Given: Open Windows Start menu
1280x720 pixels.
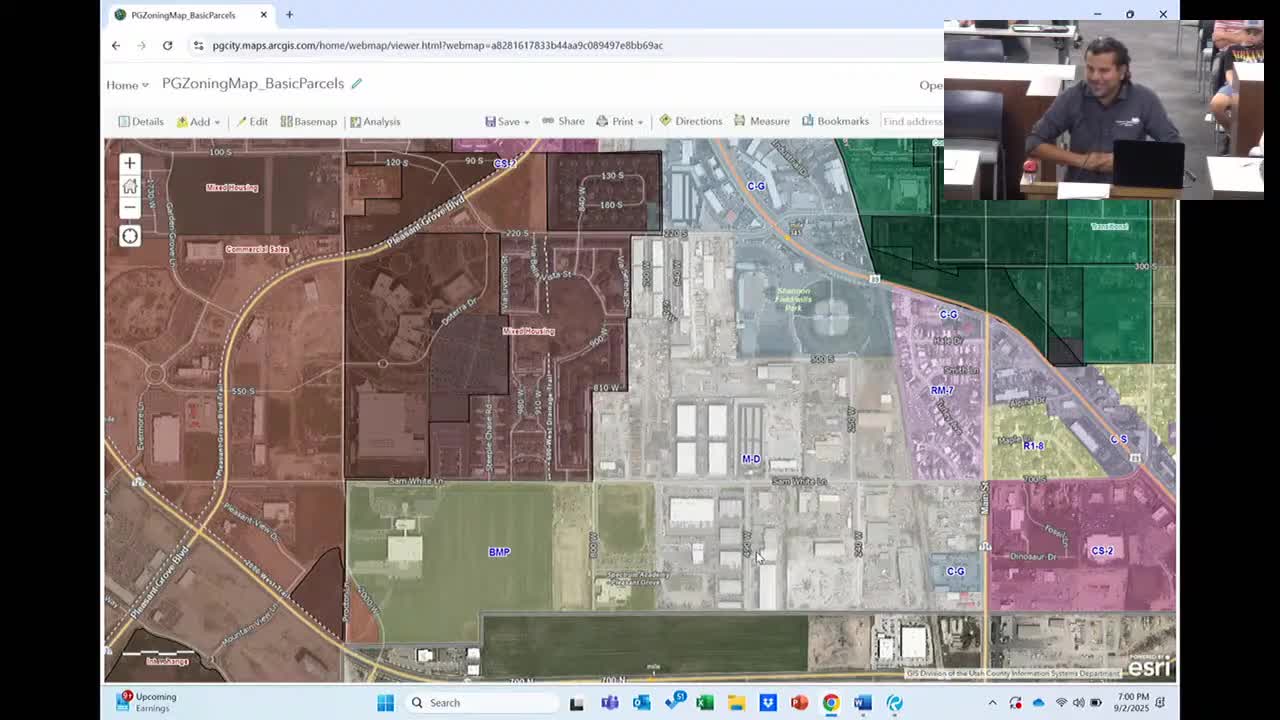Looking at the screenshot, I should (385, 703).
